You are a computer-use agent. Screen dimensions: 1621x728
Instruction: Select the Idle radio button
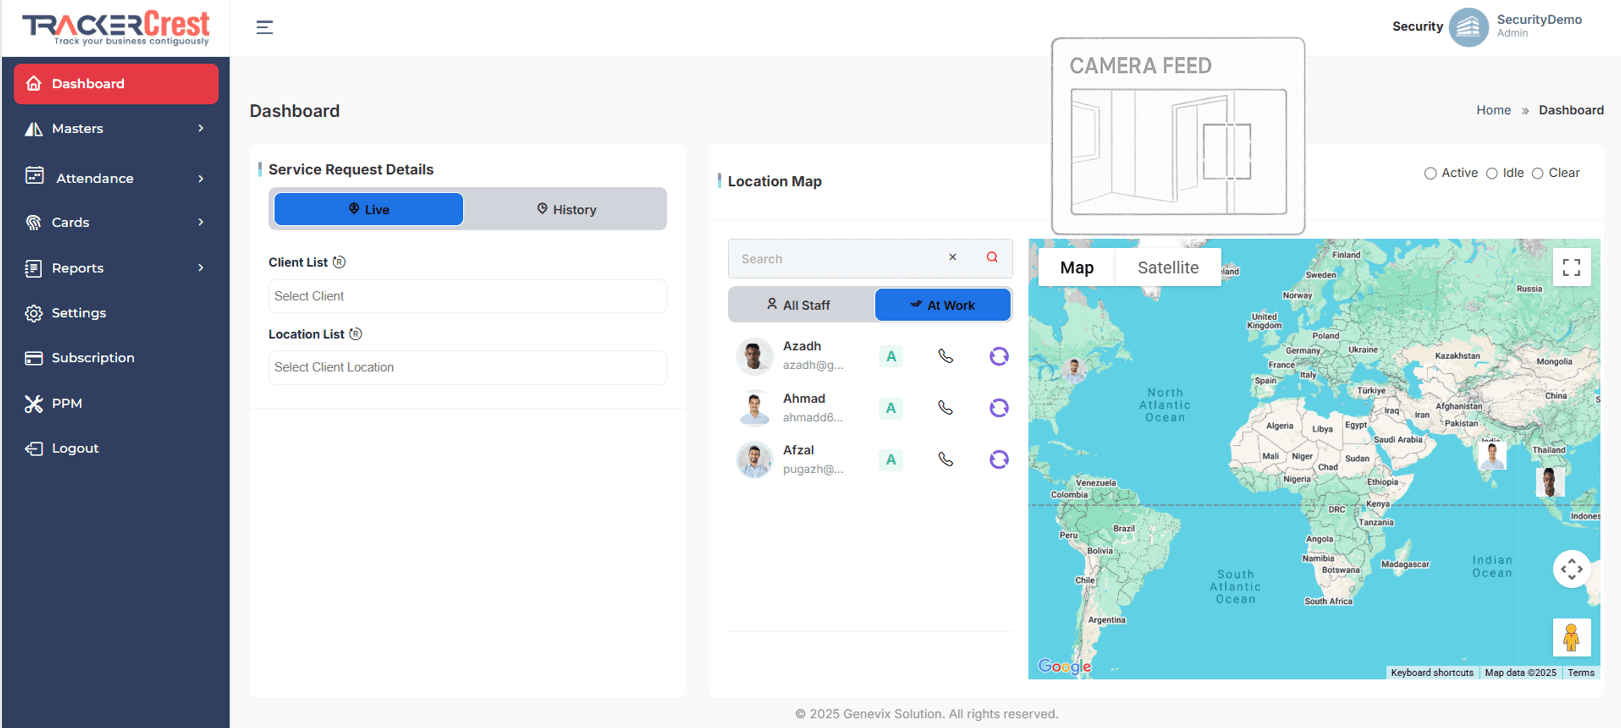tap(1492, 173)
